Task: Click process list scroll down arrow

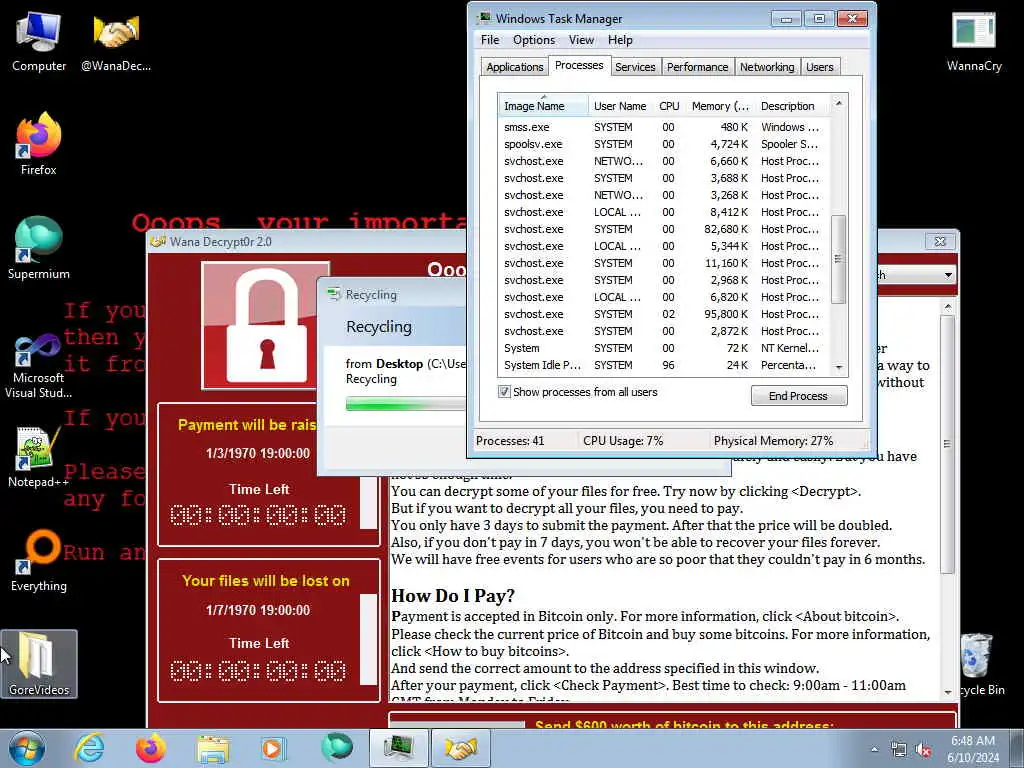Action: tap(839, 368)
